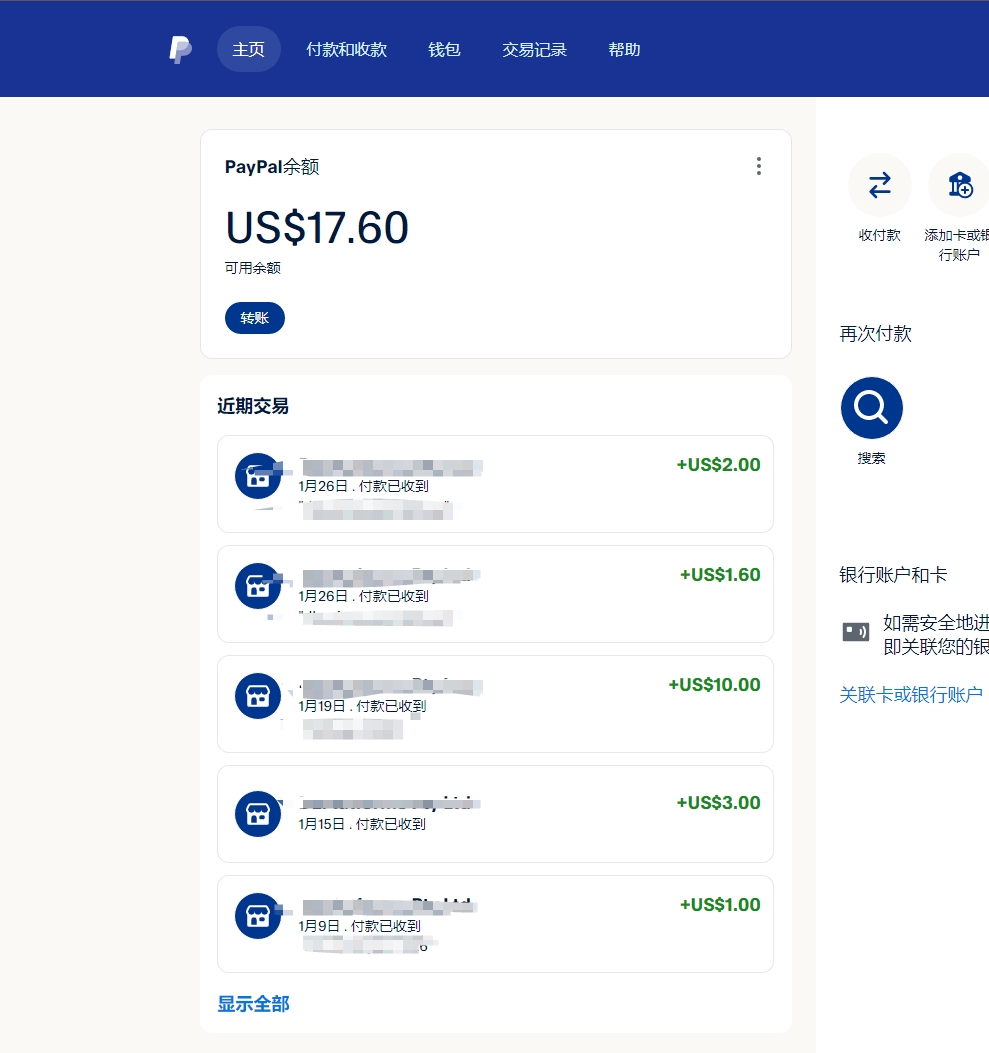Click the storefront icon on the US$1.00 transaction

pos(257,915)
